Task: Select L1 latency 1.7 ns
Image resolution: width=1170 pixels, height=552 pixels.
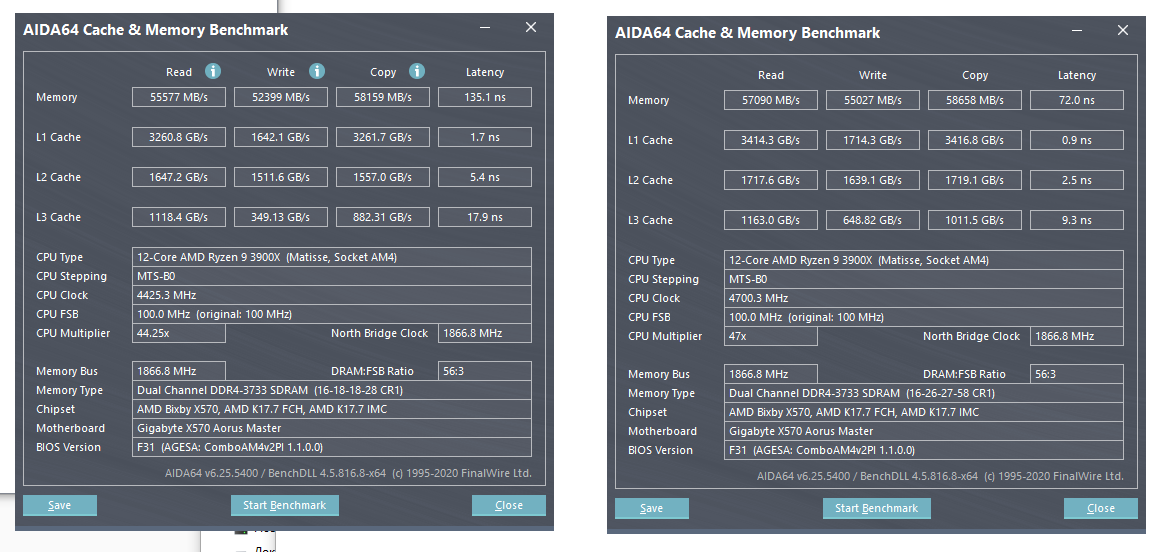Action: [x=485, y=137]
